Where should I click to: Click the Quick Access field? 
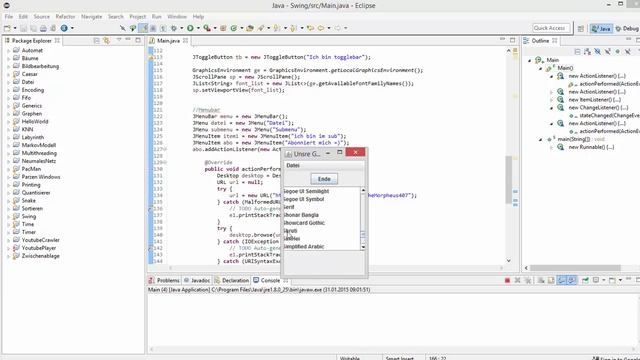pos(551,28)
